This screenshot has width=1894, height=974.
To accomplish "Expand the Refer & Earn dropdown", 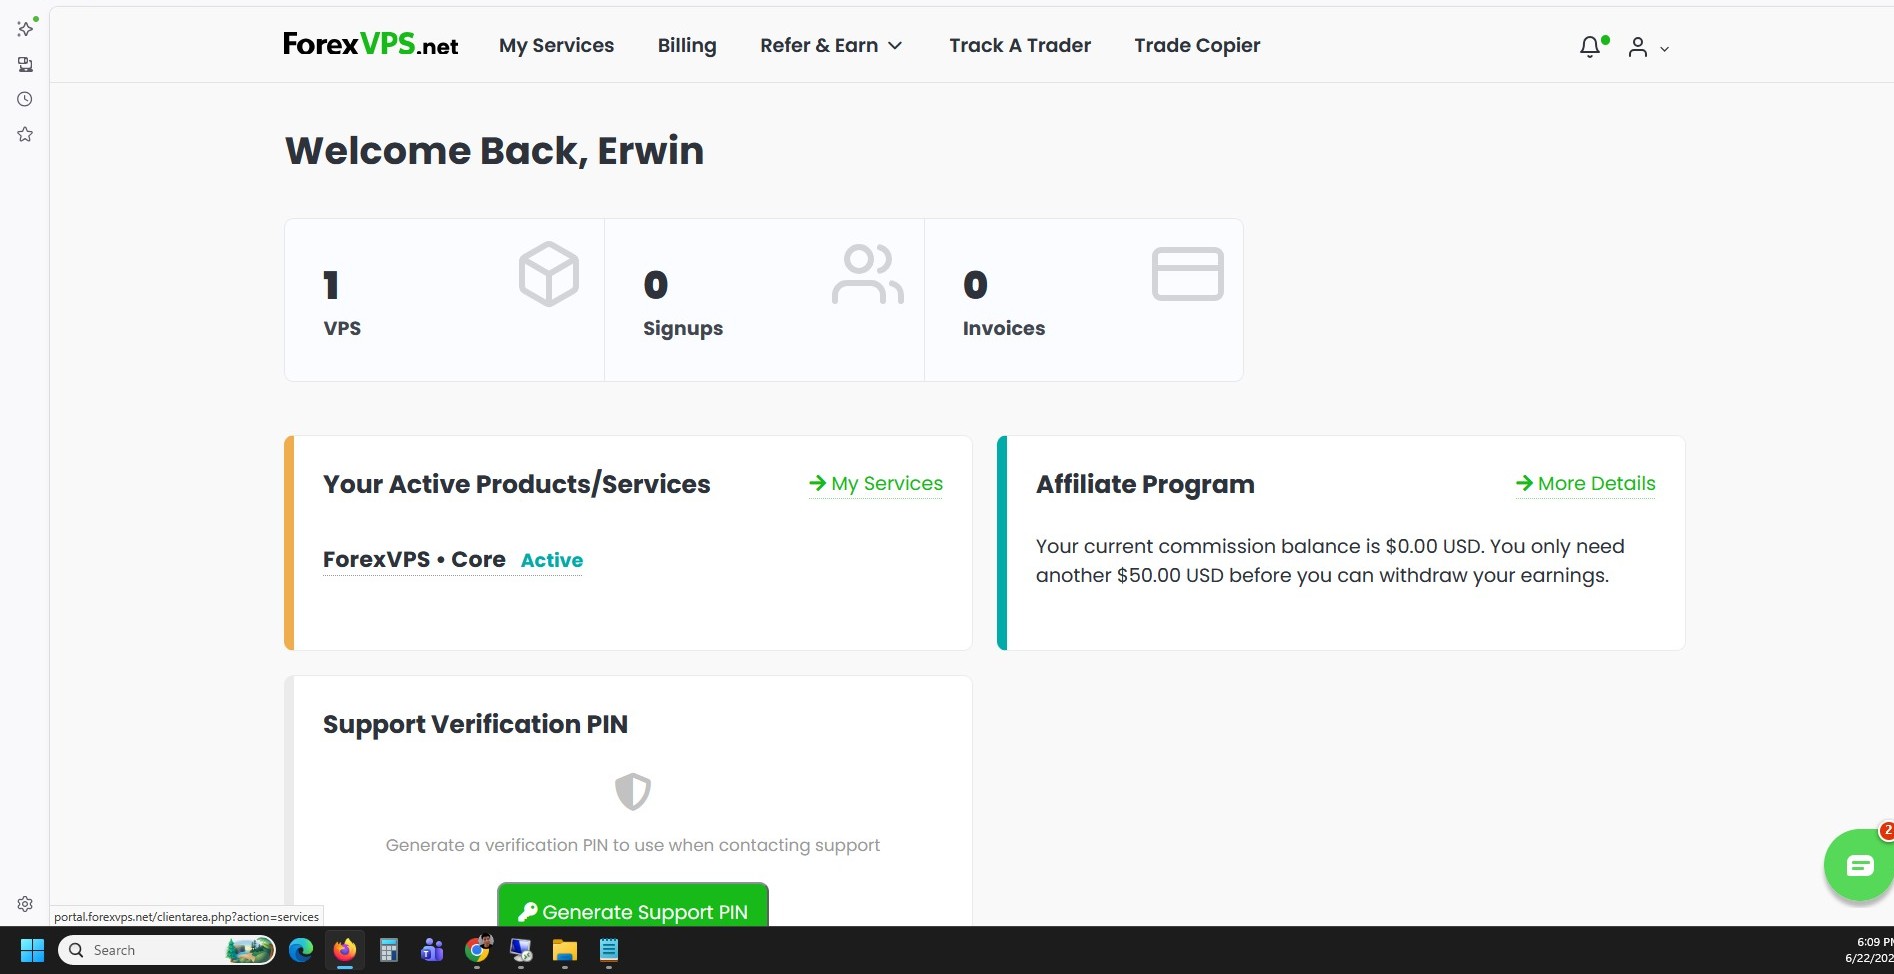I will 831,45.
